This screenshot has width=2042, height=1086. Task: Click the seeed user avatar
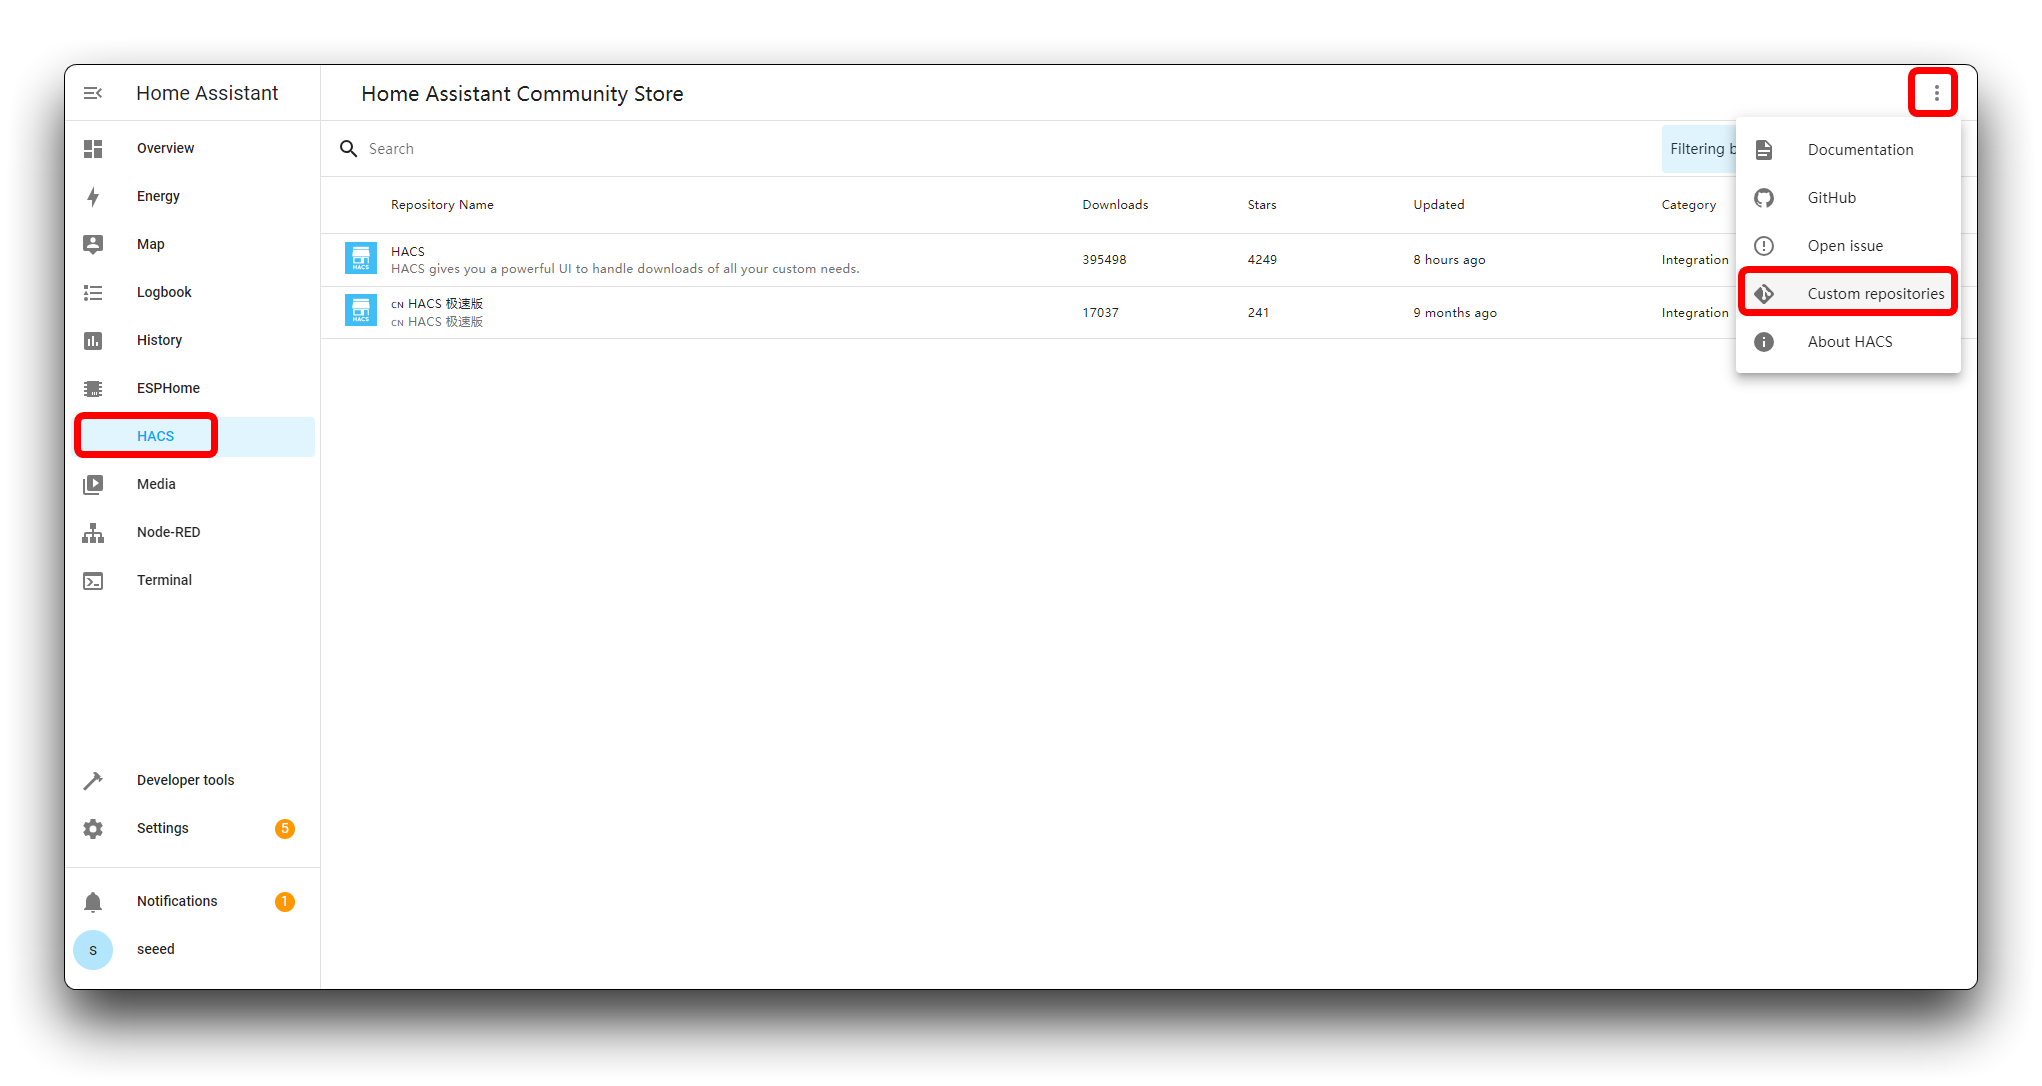click(x=93, y=949)
